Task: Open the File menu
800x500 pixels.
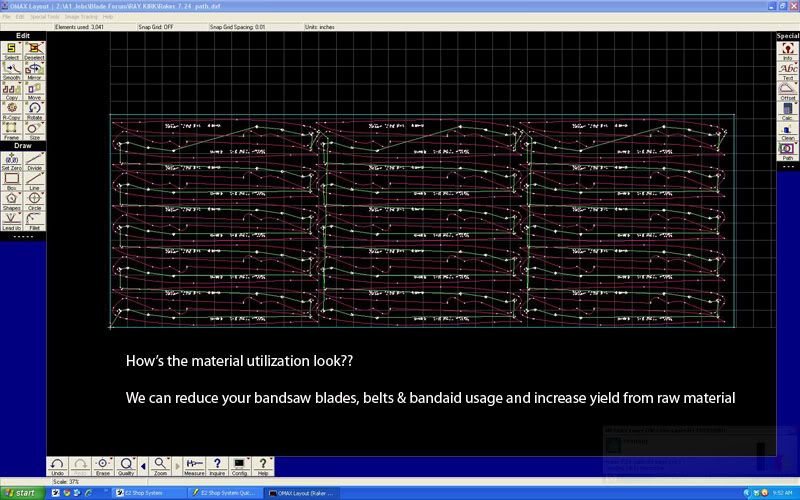Action: [6, 17]
